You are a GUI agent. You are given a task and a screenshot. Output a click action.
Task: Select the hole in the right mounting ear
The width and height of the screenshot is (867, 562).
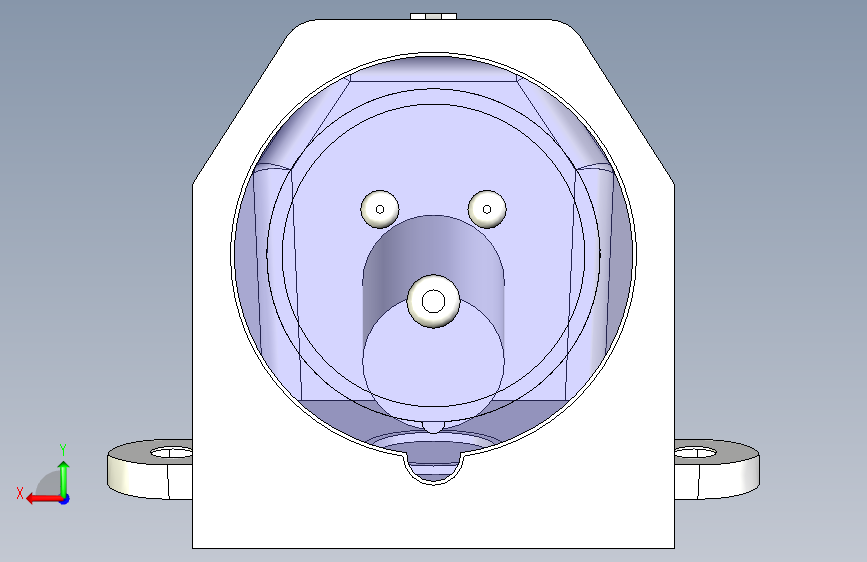click(x=696, y=453)
